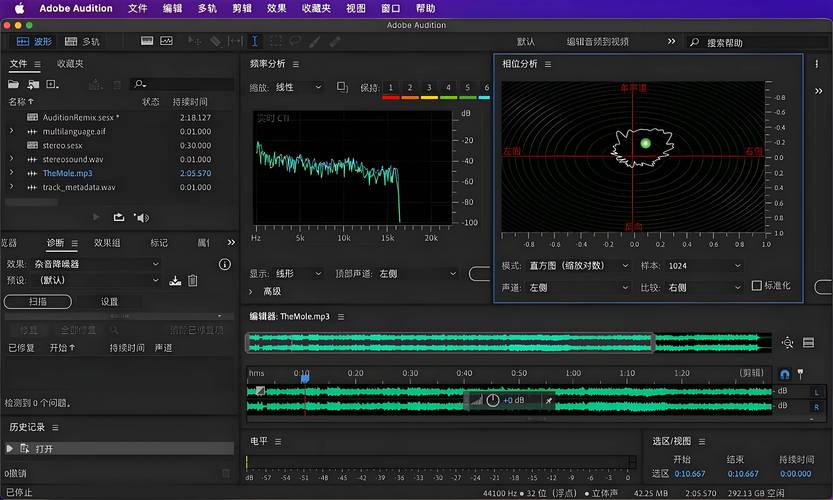The width and height of the screenshot is (833, 500).
Task: Switch to the 效果组 tab
Action: tap(107, 243)
